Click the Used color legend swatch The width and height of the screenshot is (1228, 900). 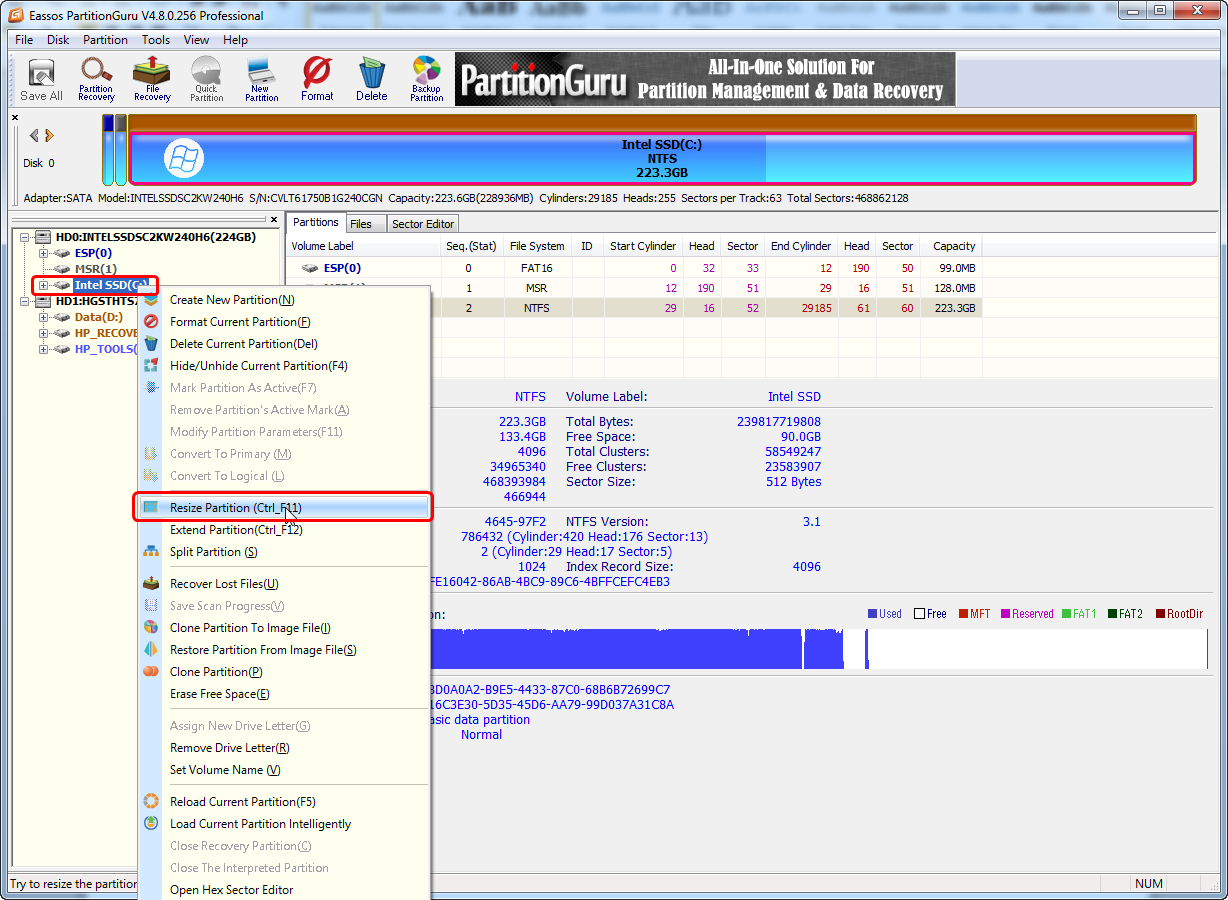pos(873,614)
